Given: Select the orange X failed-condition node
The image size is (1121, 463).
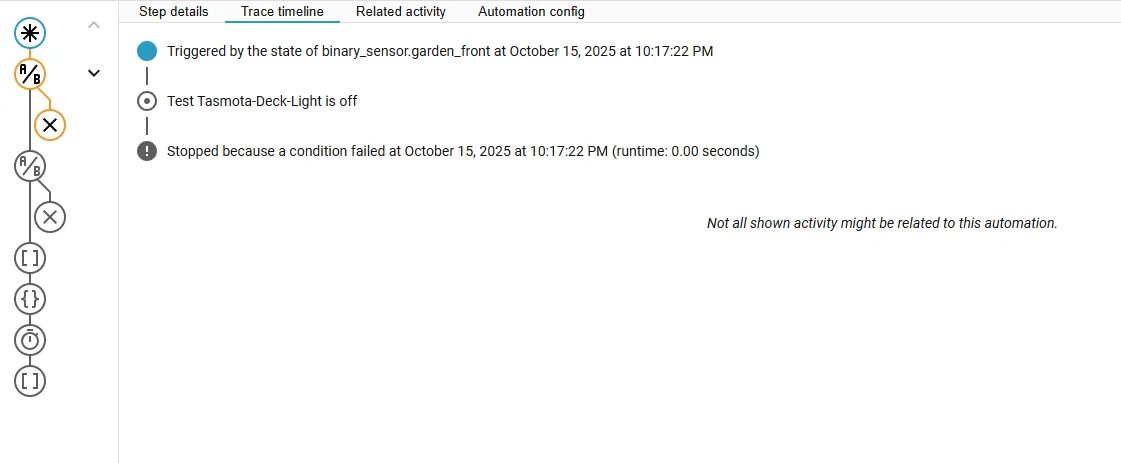Looking at the screenshot, I should pos(50,125).
